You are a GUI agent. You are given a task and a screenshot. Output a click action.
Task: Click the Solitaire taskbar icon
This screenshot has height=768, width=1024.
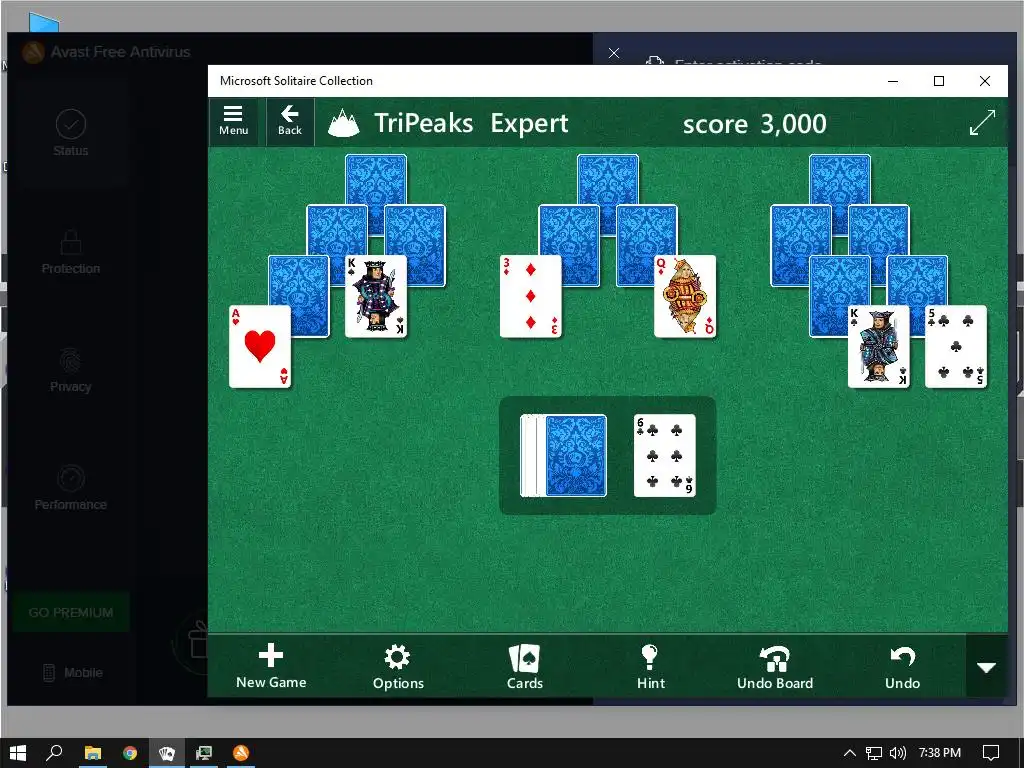tap(167, 753)
